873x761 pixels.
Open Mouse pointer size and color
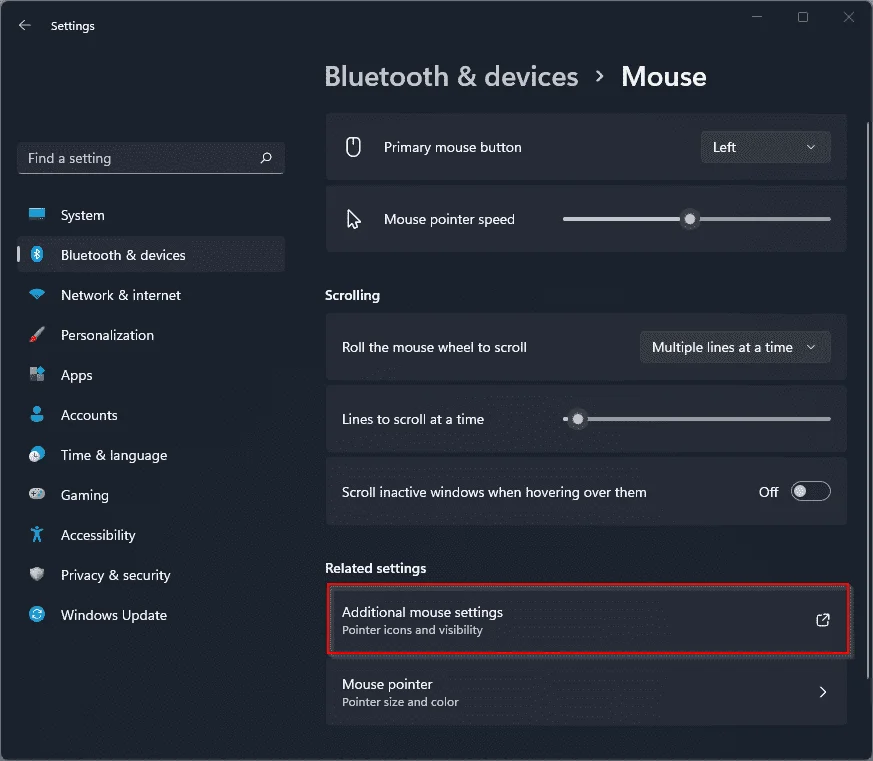[x=586, y=692]
